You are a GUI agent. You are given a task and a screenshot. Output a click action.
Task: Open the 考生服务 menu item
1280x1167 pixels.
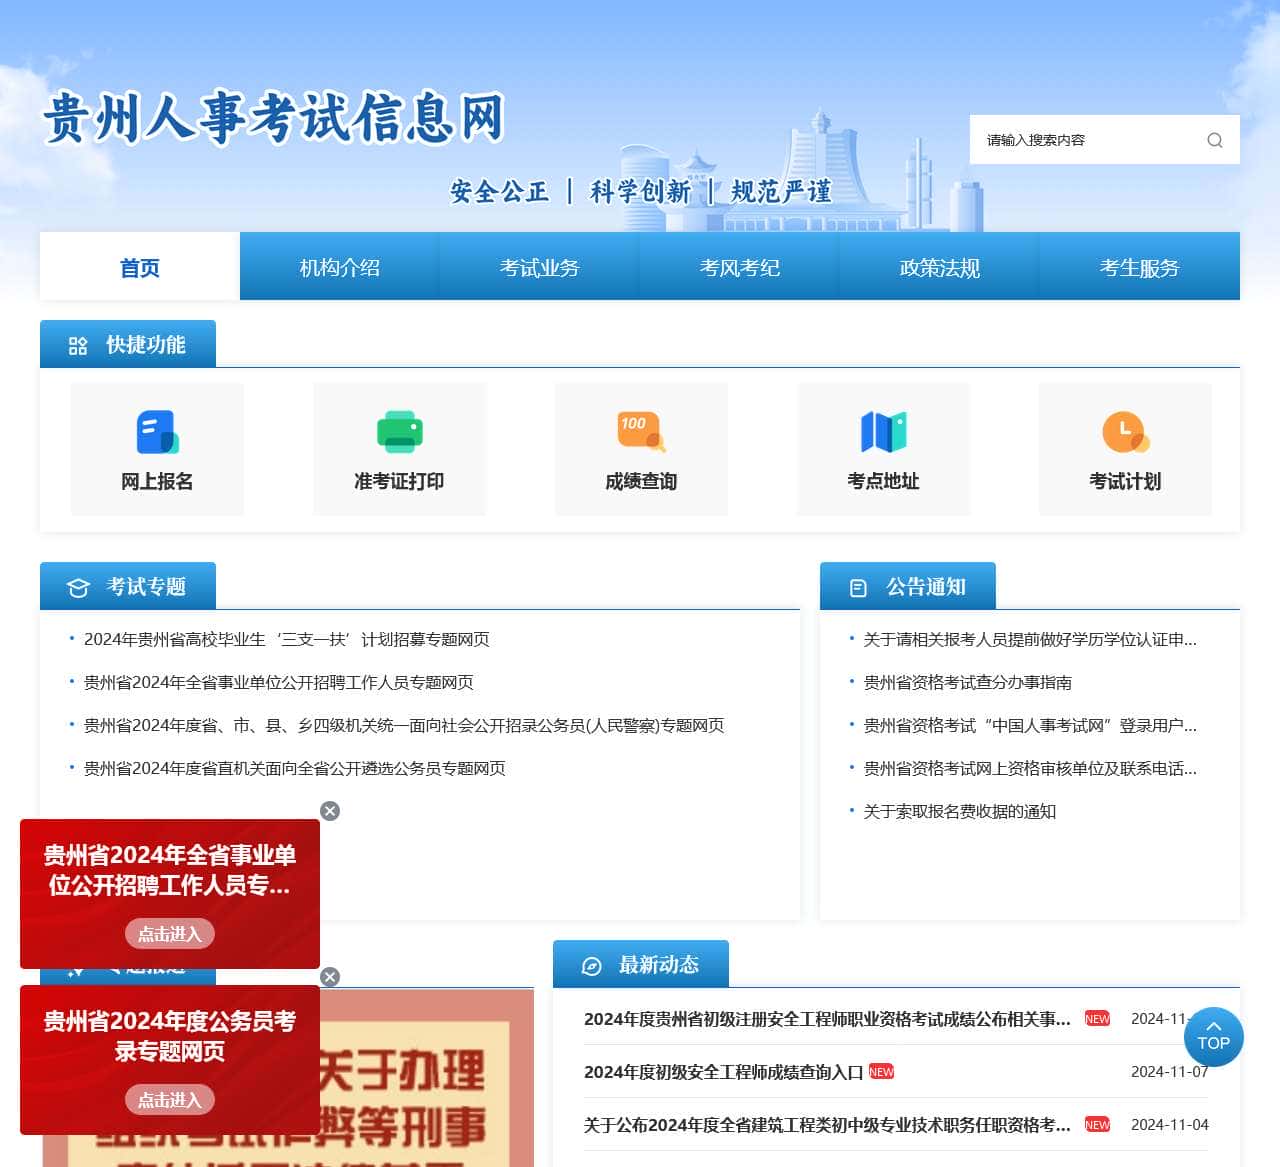pos(1140,267)
